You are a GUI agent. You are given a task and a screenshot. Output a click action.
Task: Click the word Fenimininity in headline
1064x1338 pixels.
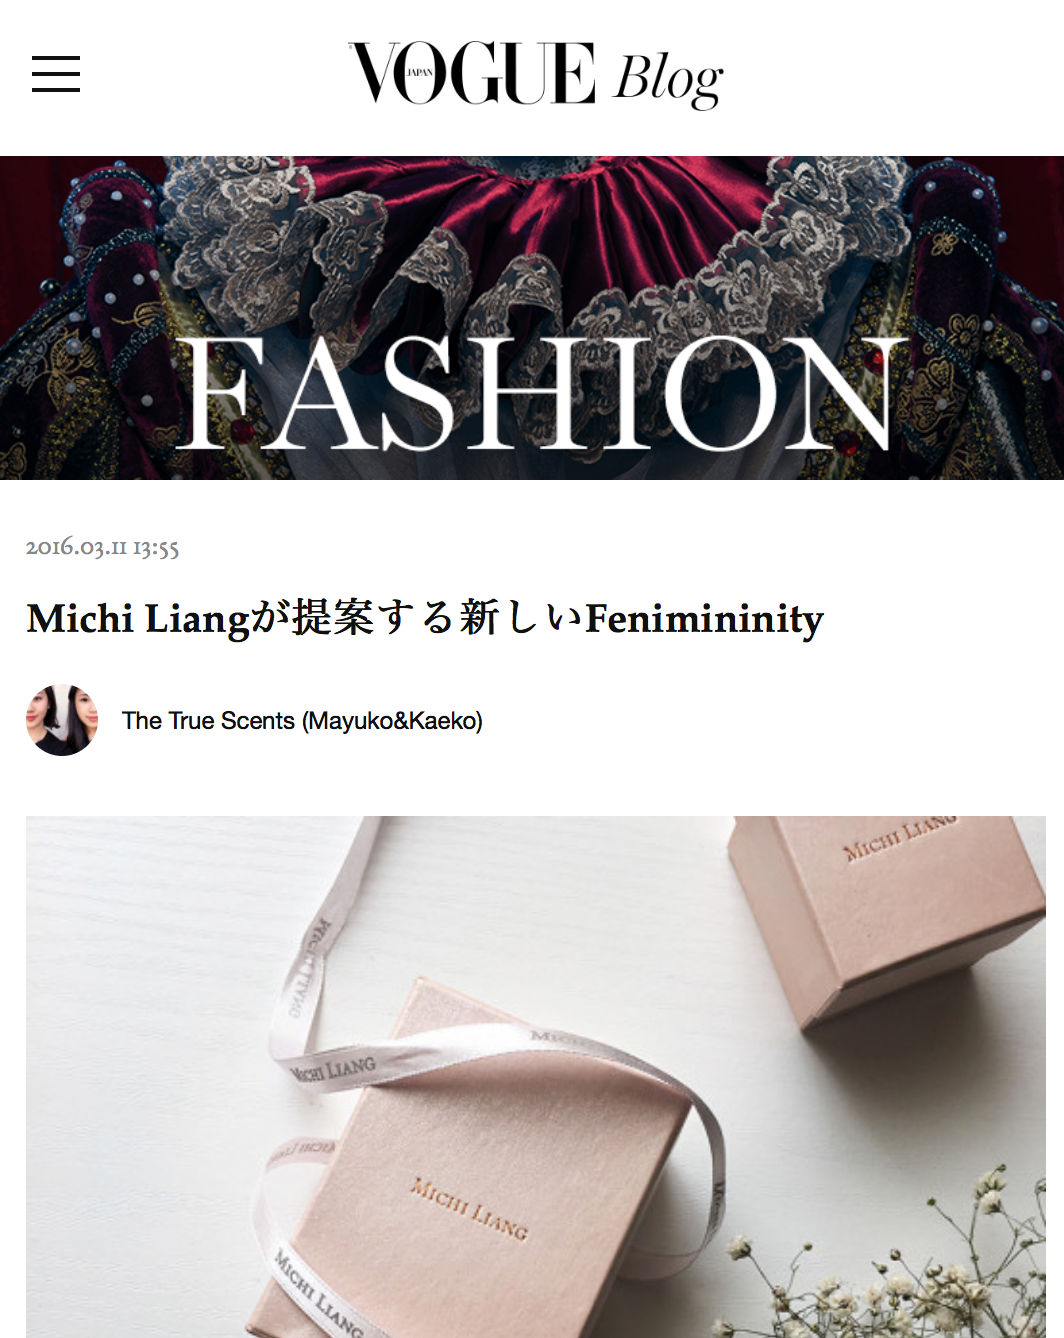pyautogui.click(x=704, y=618)
